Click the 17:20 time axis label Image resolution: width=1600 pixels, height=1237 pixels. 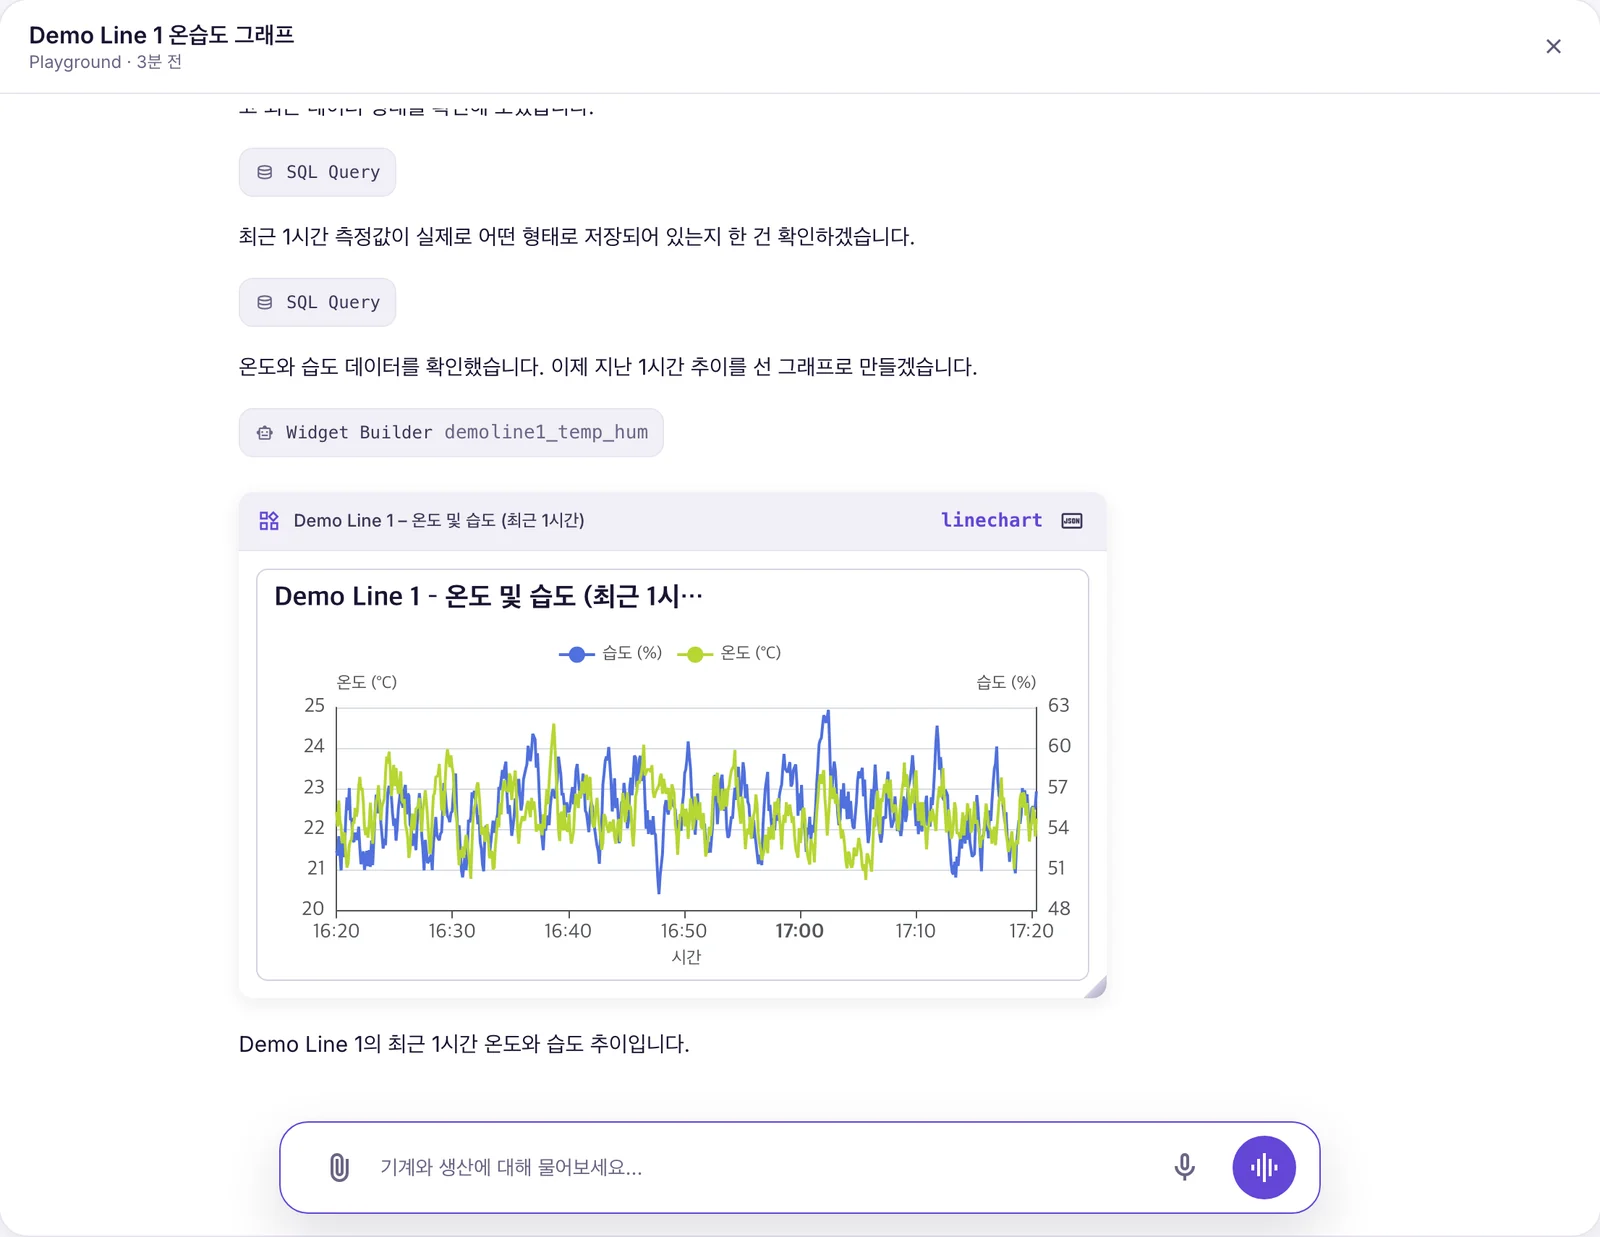click(x=1031, y=931)
